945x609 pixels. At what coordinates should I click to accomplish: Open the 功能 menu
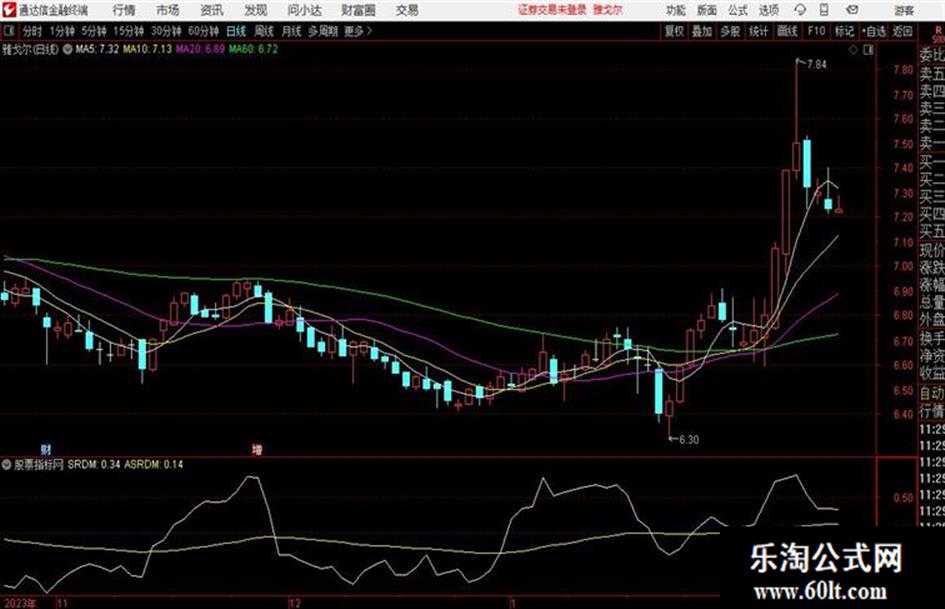coord(676,10)
